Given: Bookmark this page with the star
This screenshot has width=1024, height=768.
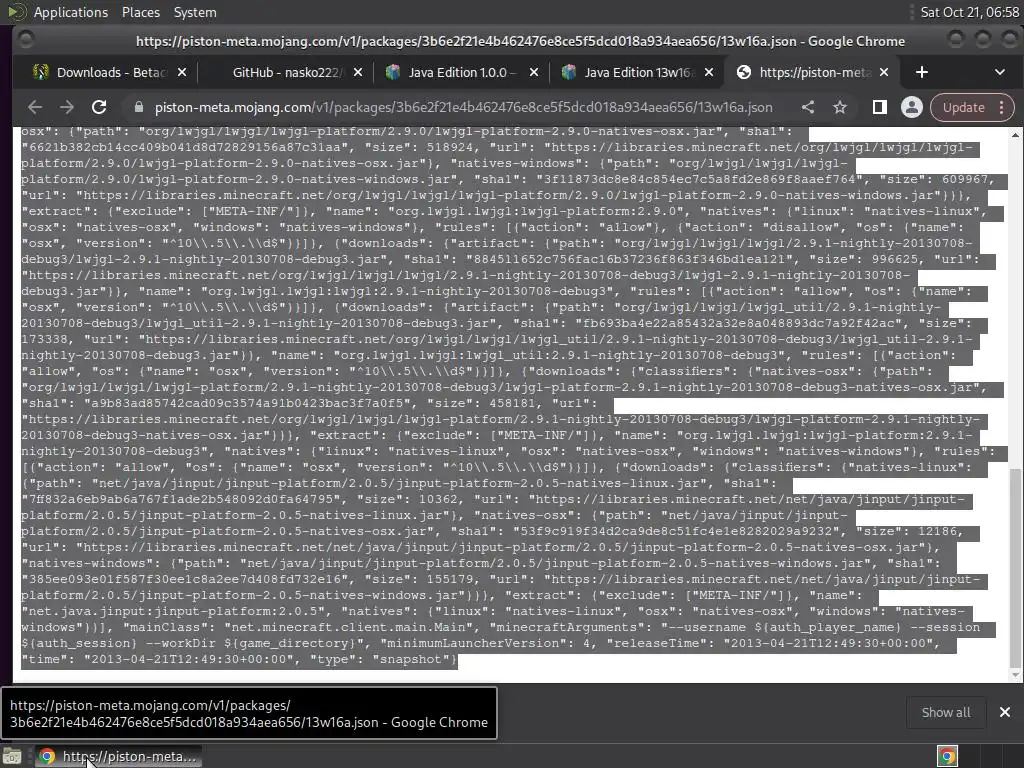Looking at the screenshot, I should 840,107.
